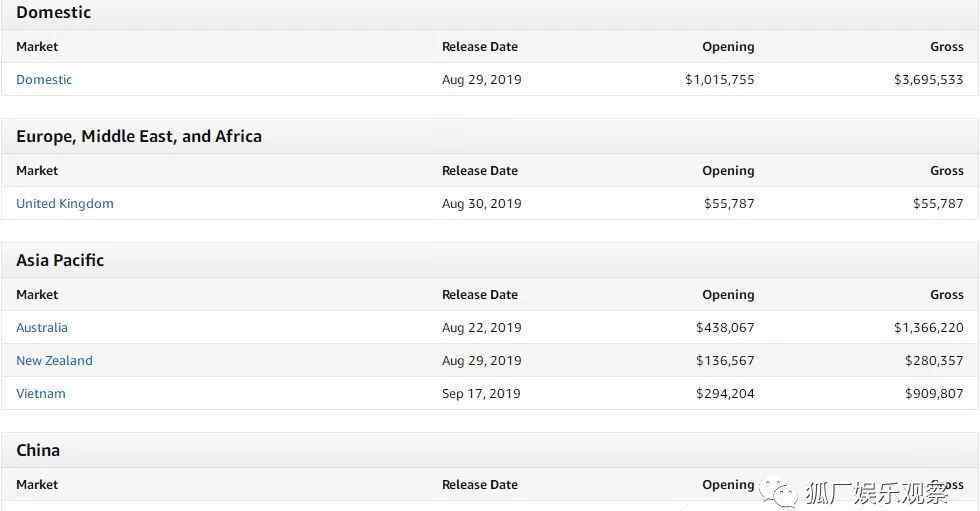The image size is (980, 511).
Task: Click Opening header in the Europe table
Action: [728, 171]
